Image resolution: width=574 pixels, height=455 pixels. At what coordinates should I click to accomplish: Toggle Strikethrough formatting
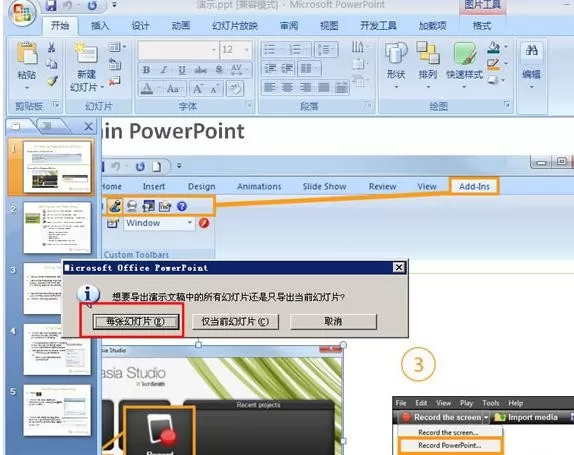tap(200, 70)
